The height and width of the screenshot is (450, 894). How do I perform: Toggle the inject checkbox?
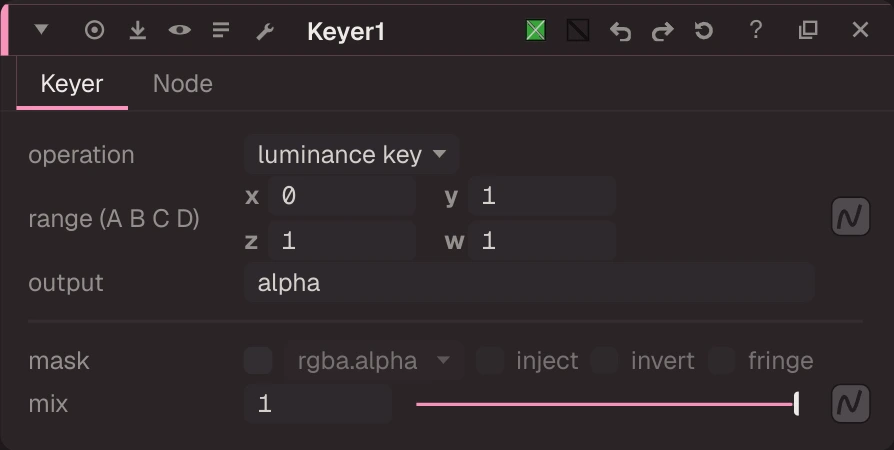[x=490, y=360]
